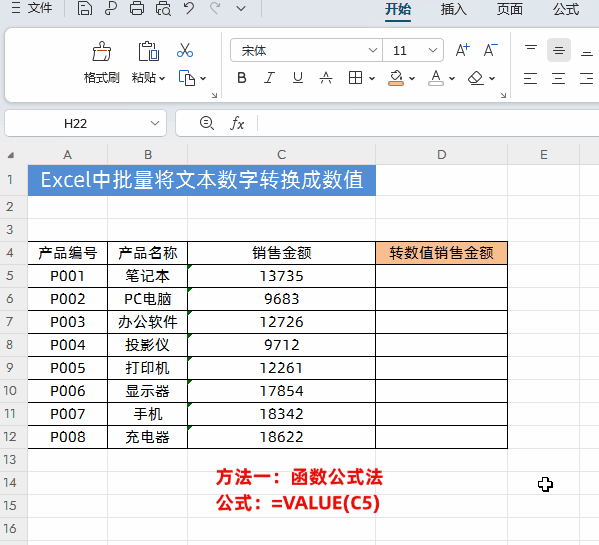The height and width of the screenshot is (545, 599).
Task: Click the Format Painter brush icon
Action: click(101, 52)
